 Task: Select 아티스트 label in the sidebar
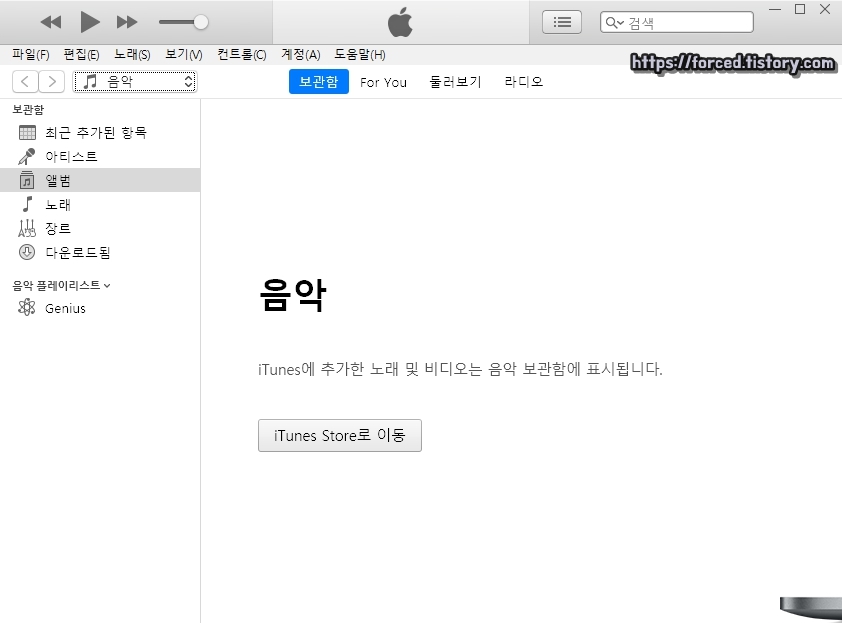click(x=71, y=156)
